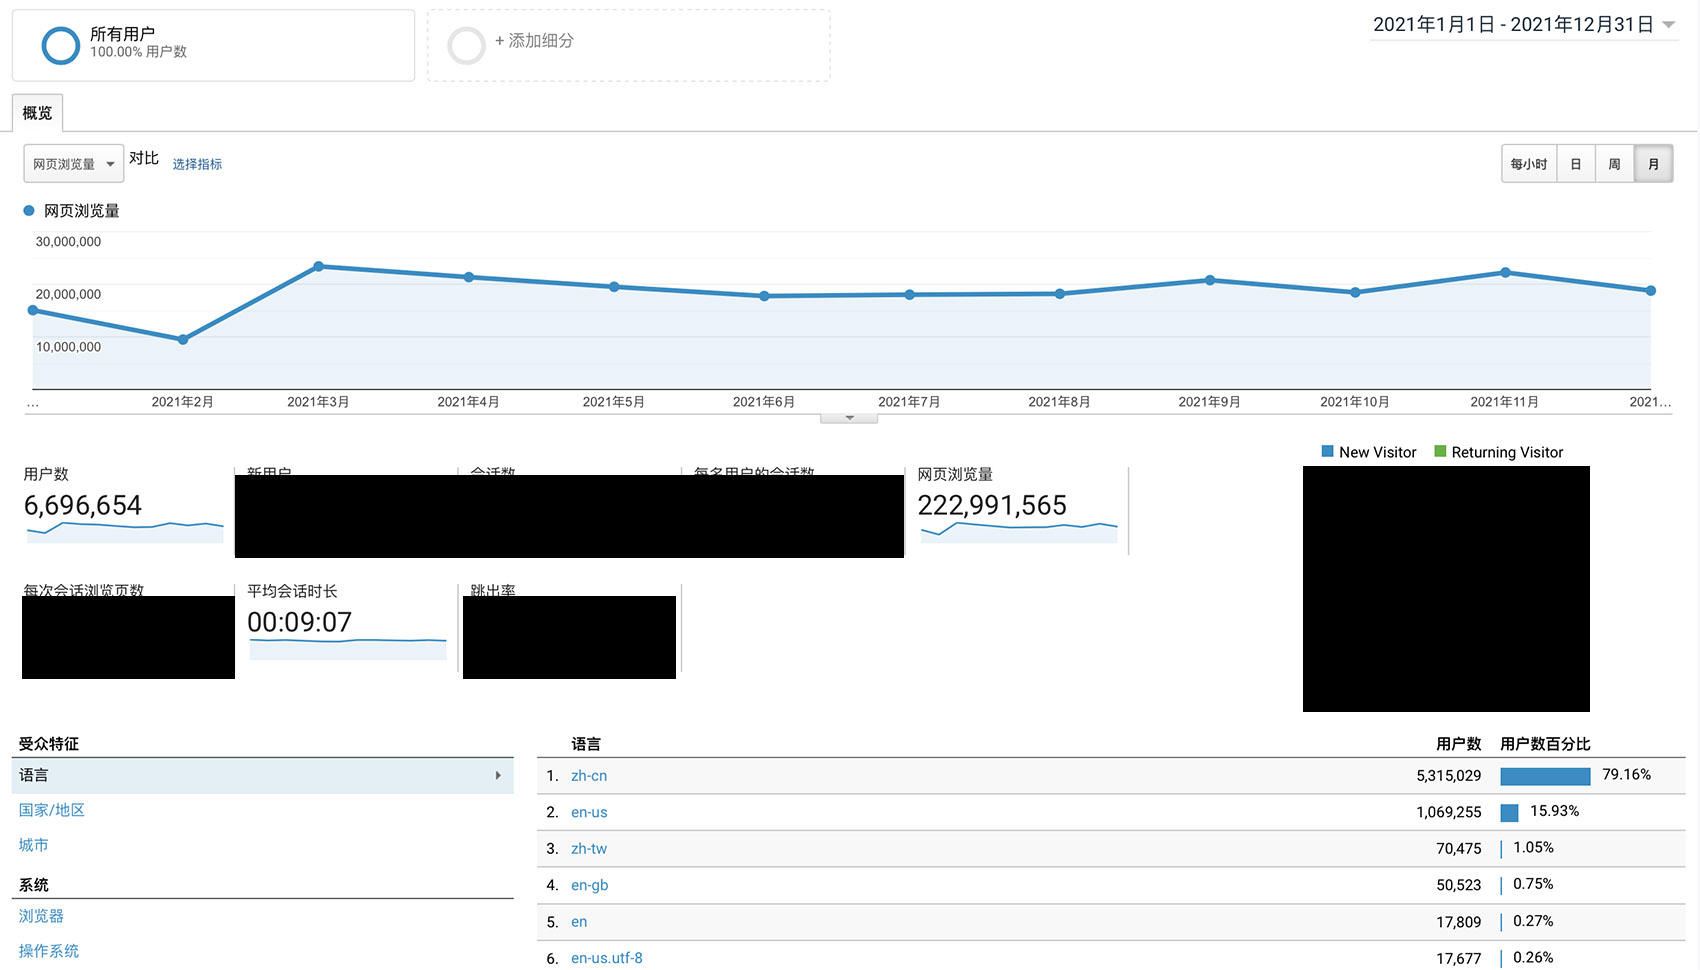Click the 平均会话时长 sparkline thumbnail
This screenshot has width=1700, height=970.
(348, 648)
